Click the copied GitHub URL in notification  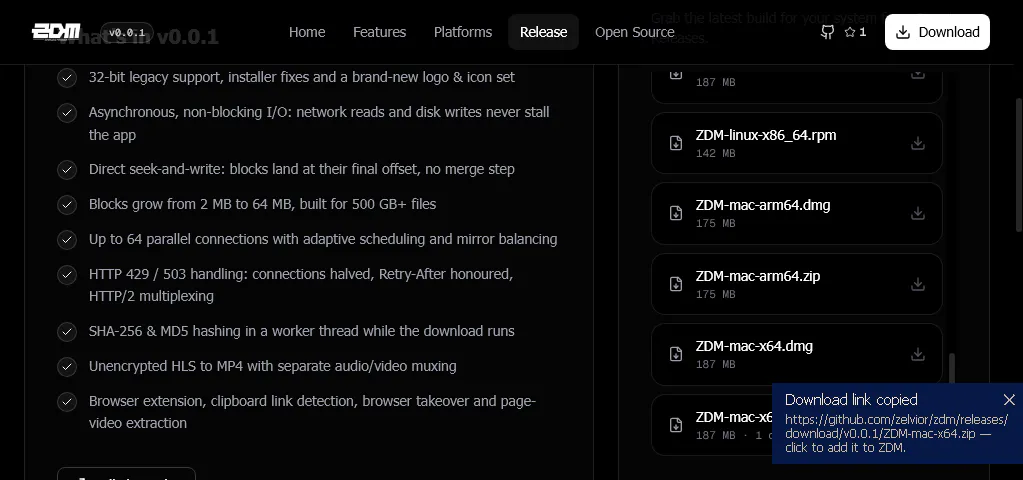pyautogui.click(x=896, y=426)
